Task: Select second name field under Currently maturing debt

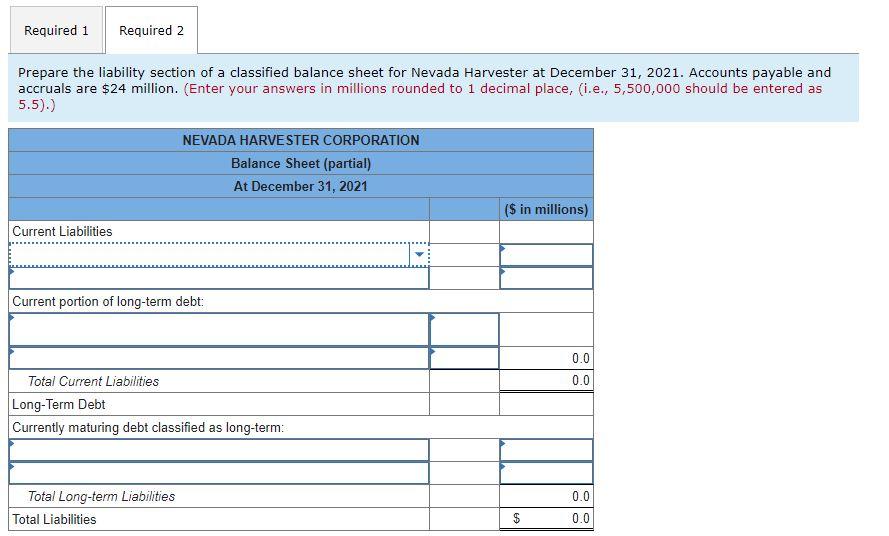Action: (x=219, y=473)
